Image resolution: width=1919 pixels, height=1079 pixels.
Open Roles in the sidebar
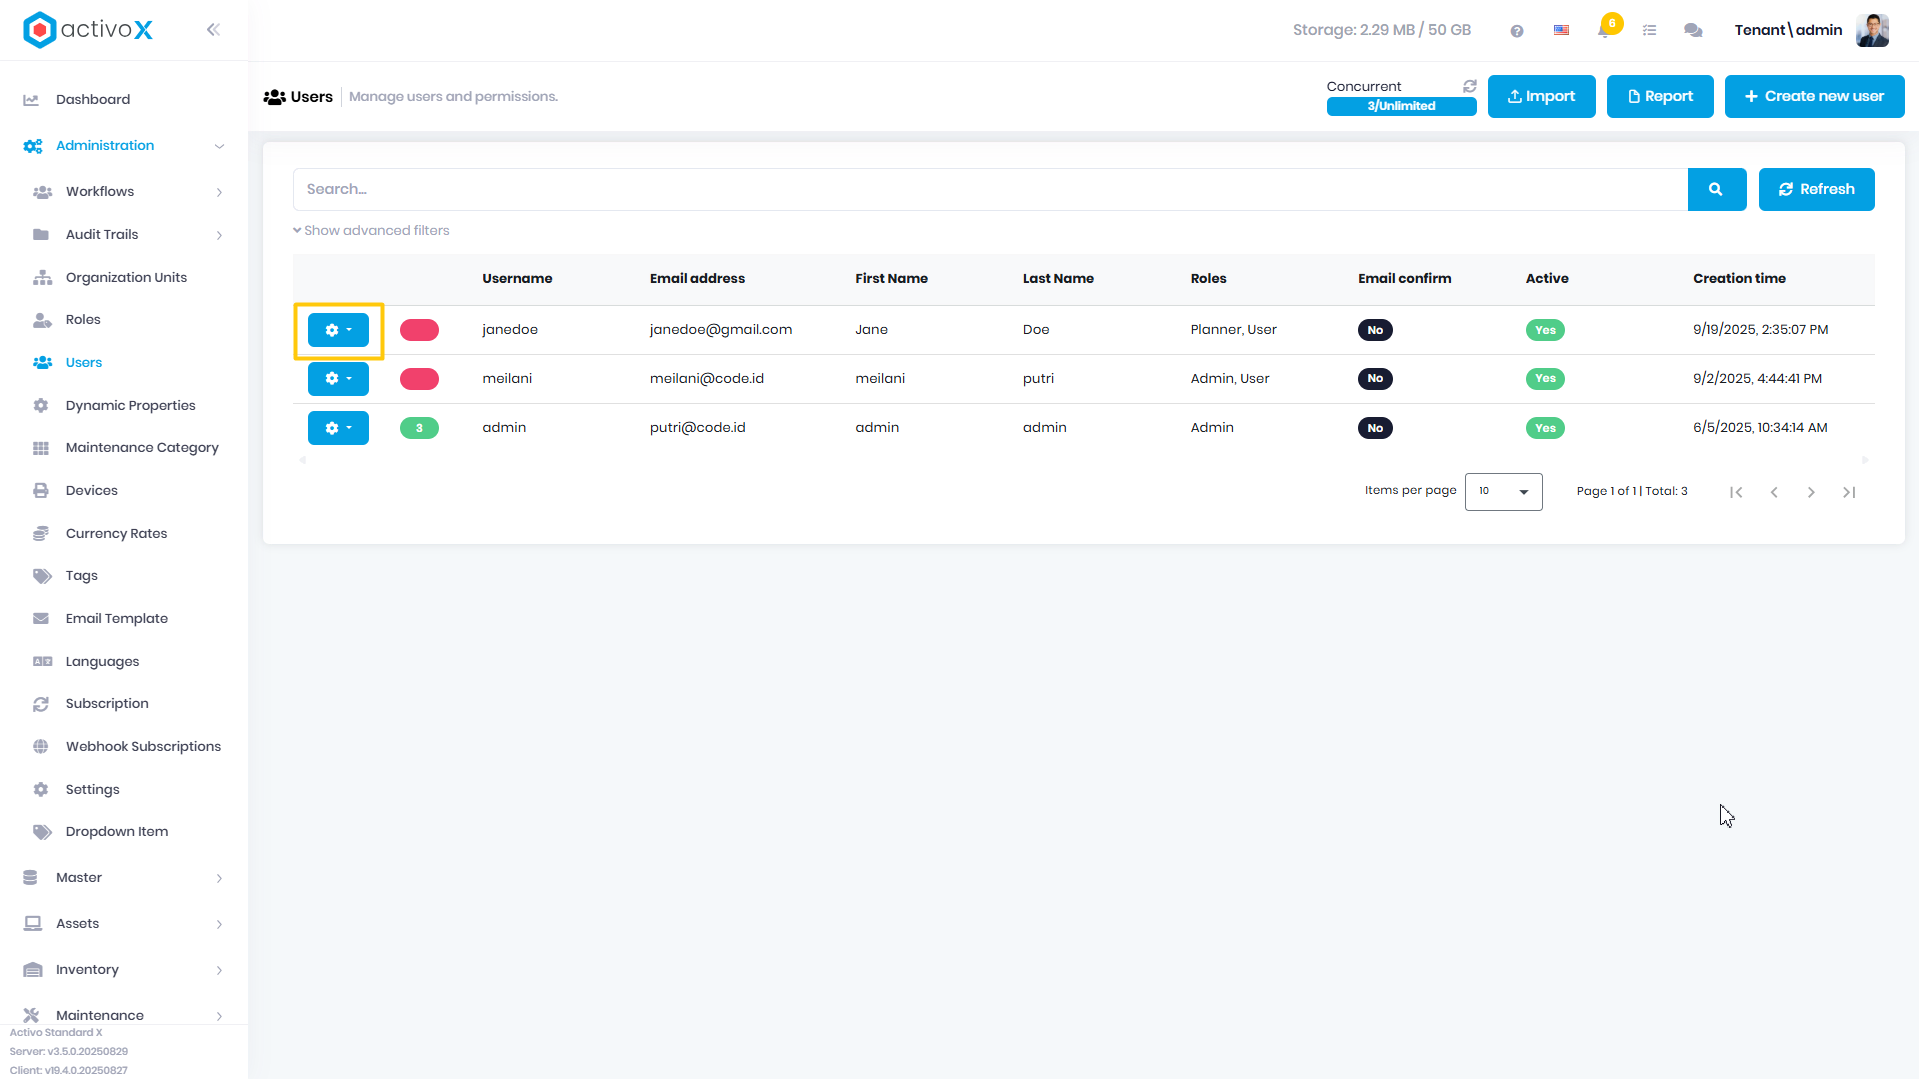pyautogui.click(x=83, y=320)
